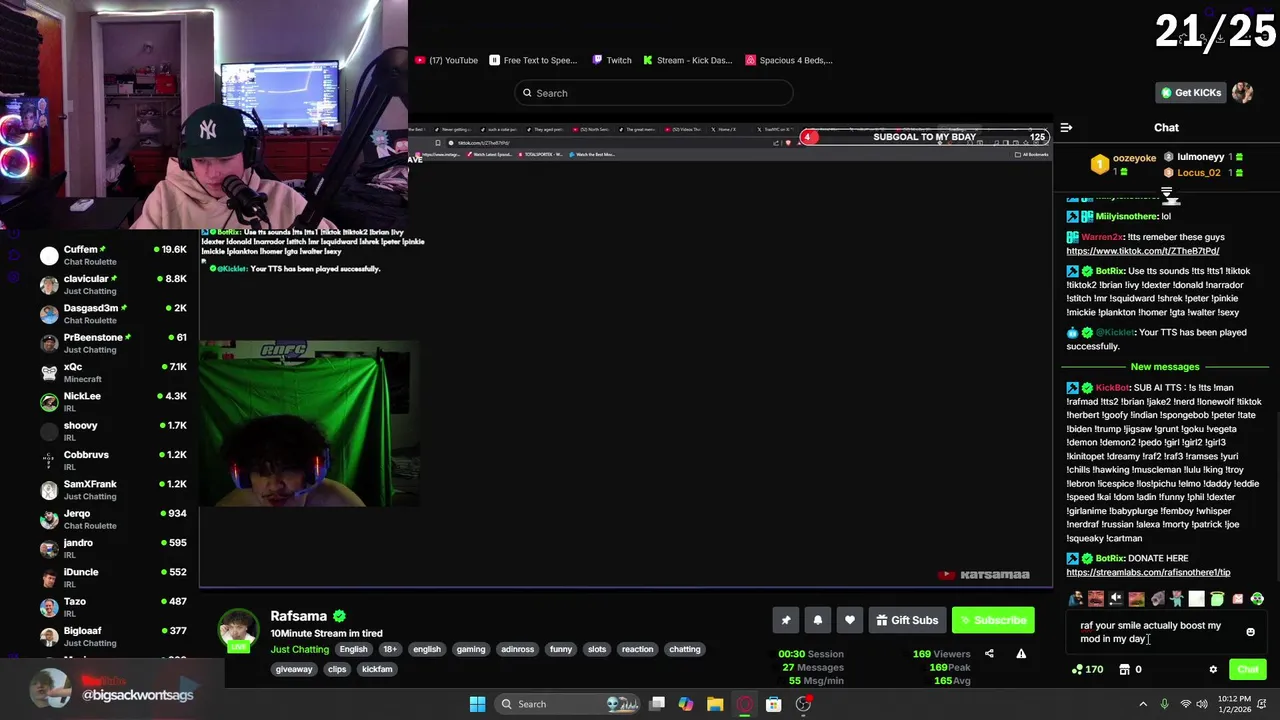1280x720 pixels.
Task: Select the kickfam tag
Action: coord(377,669)
